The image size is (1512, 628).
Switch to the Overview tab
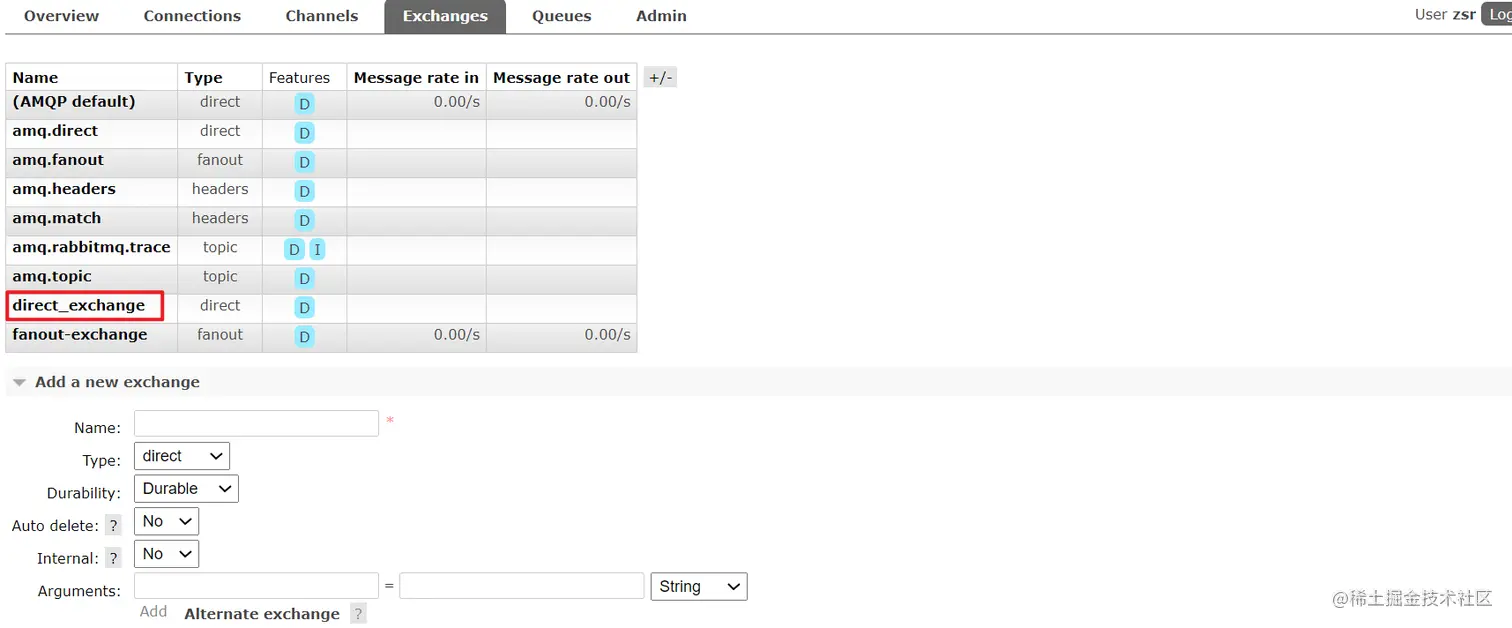61,16
